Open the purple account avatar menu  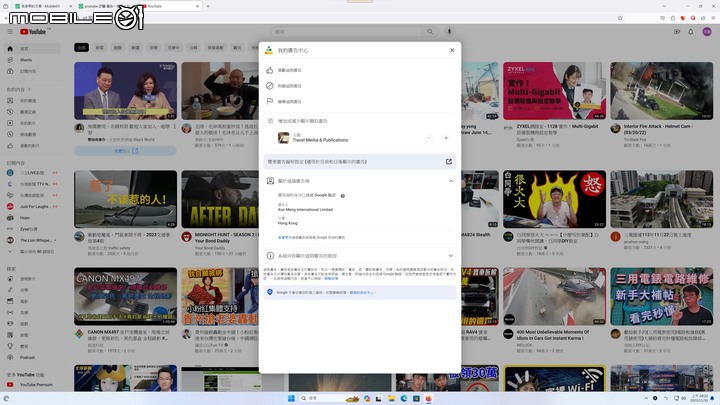coord(707,32)
